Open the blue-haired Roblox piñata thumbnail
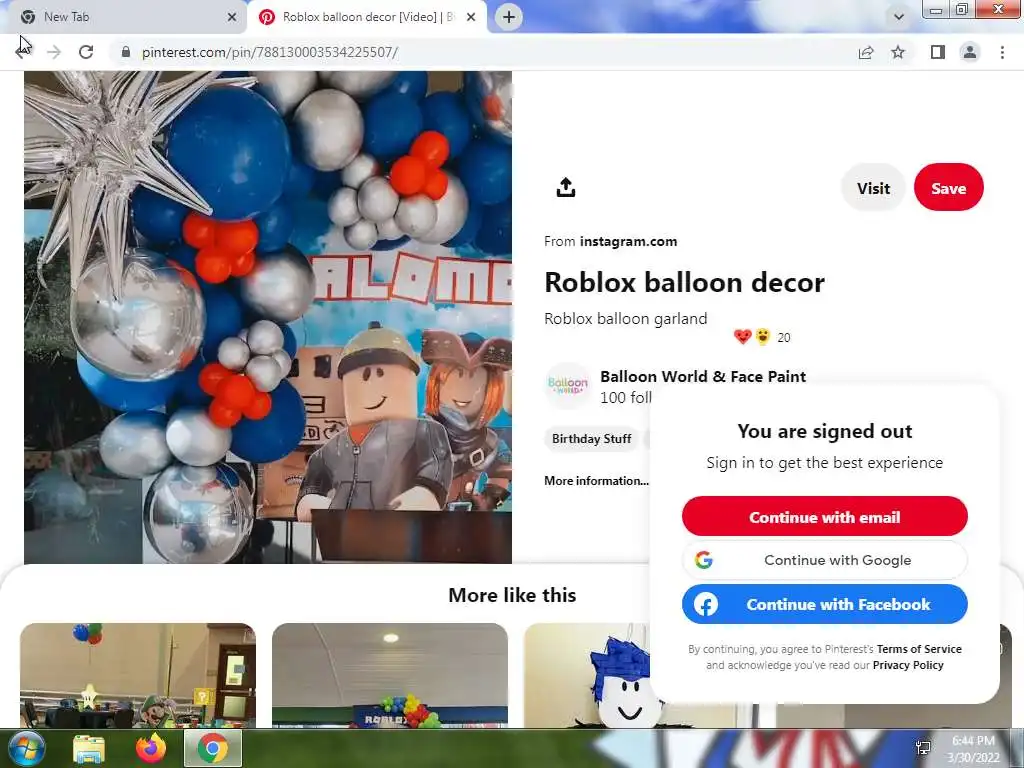This screenshot has height=768, width=1024. [x=586, y=675]
